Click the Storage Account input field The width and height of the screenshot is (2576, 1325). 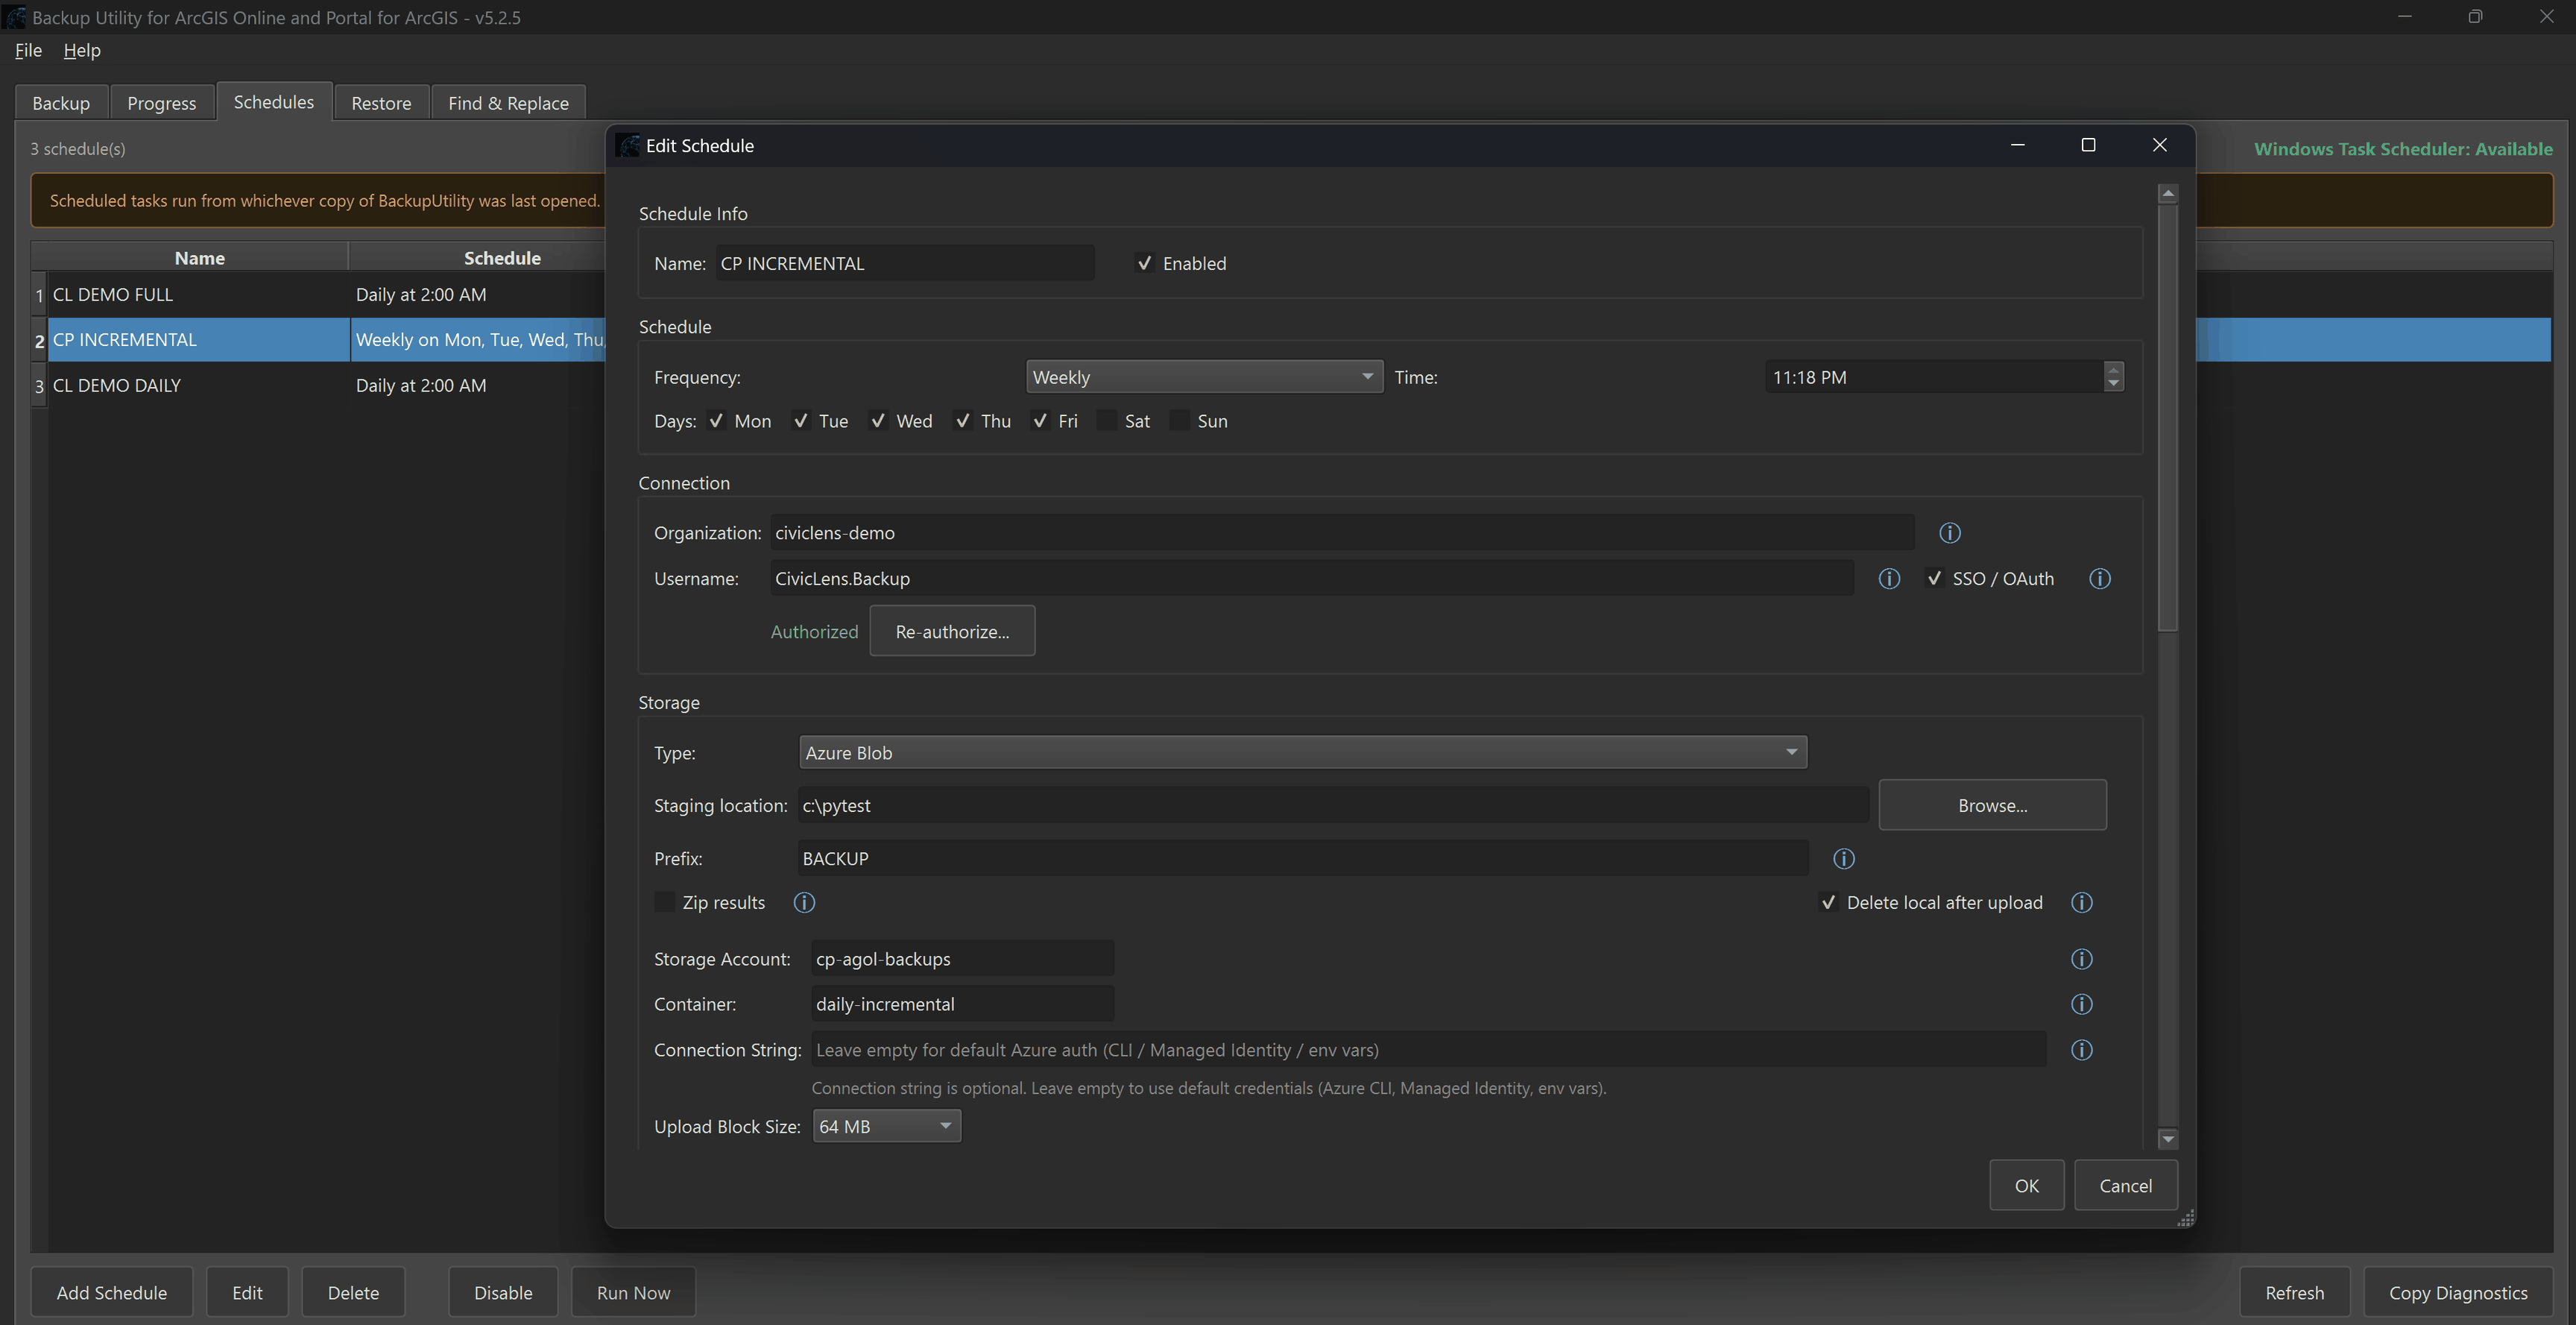(962, 959)
